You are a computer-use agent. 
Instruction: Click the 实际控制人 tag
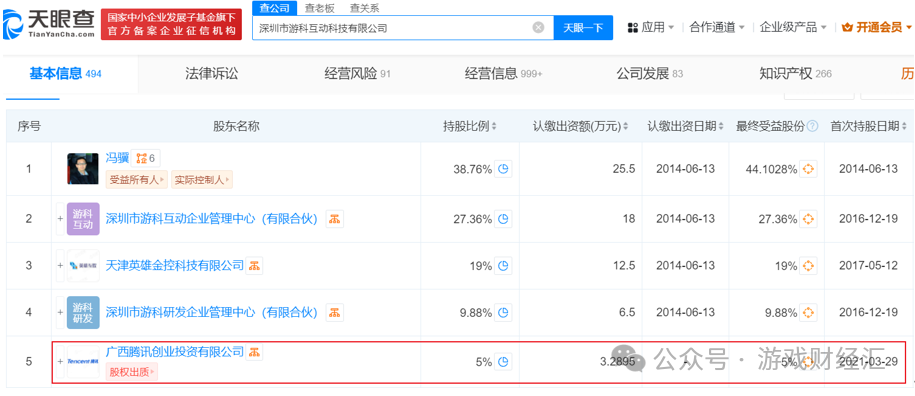click(201, 180)
